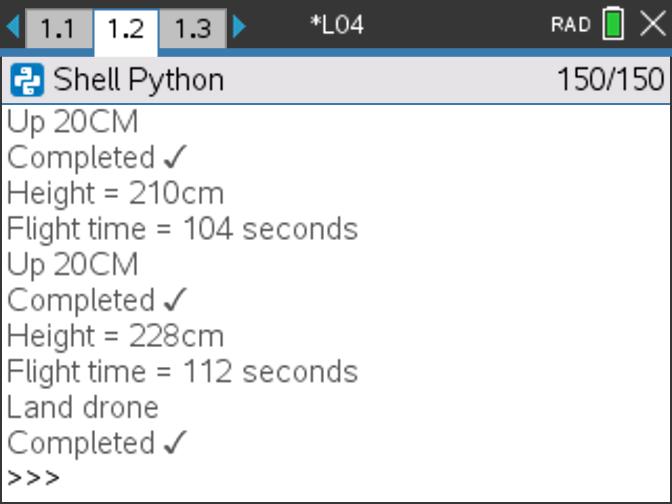Click the Land drone output line
The height and width of the screenshot is (504, 672).
[83, 407]
